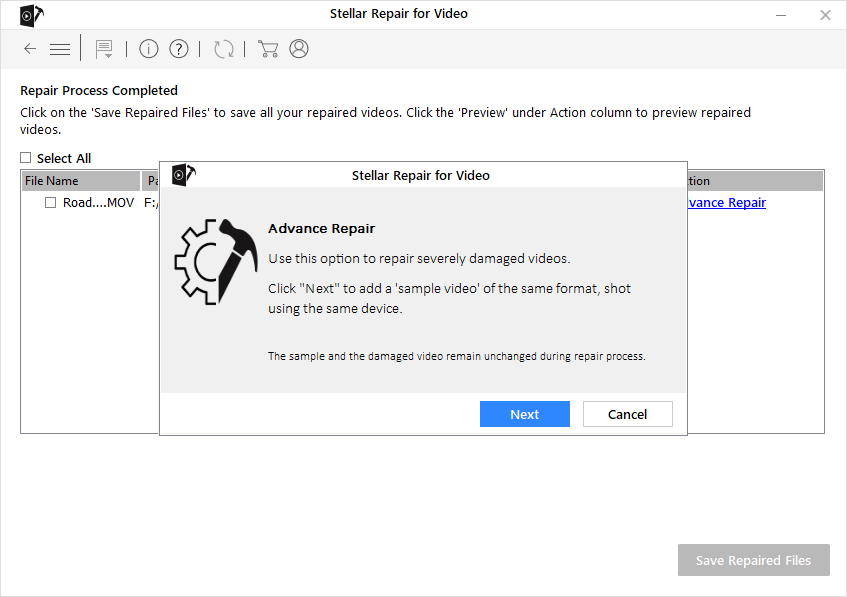Open the user account icon
The width and height of the screenshot is (847, 597).
coord(299,49)
